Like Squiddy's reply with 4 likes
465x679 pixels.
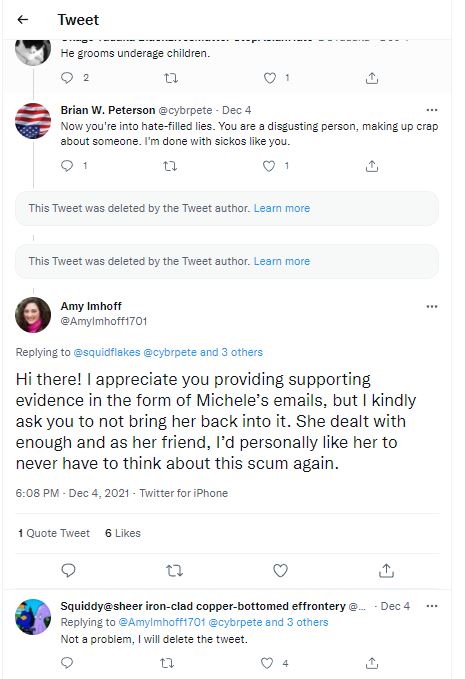coord(267,663)
